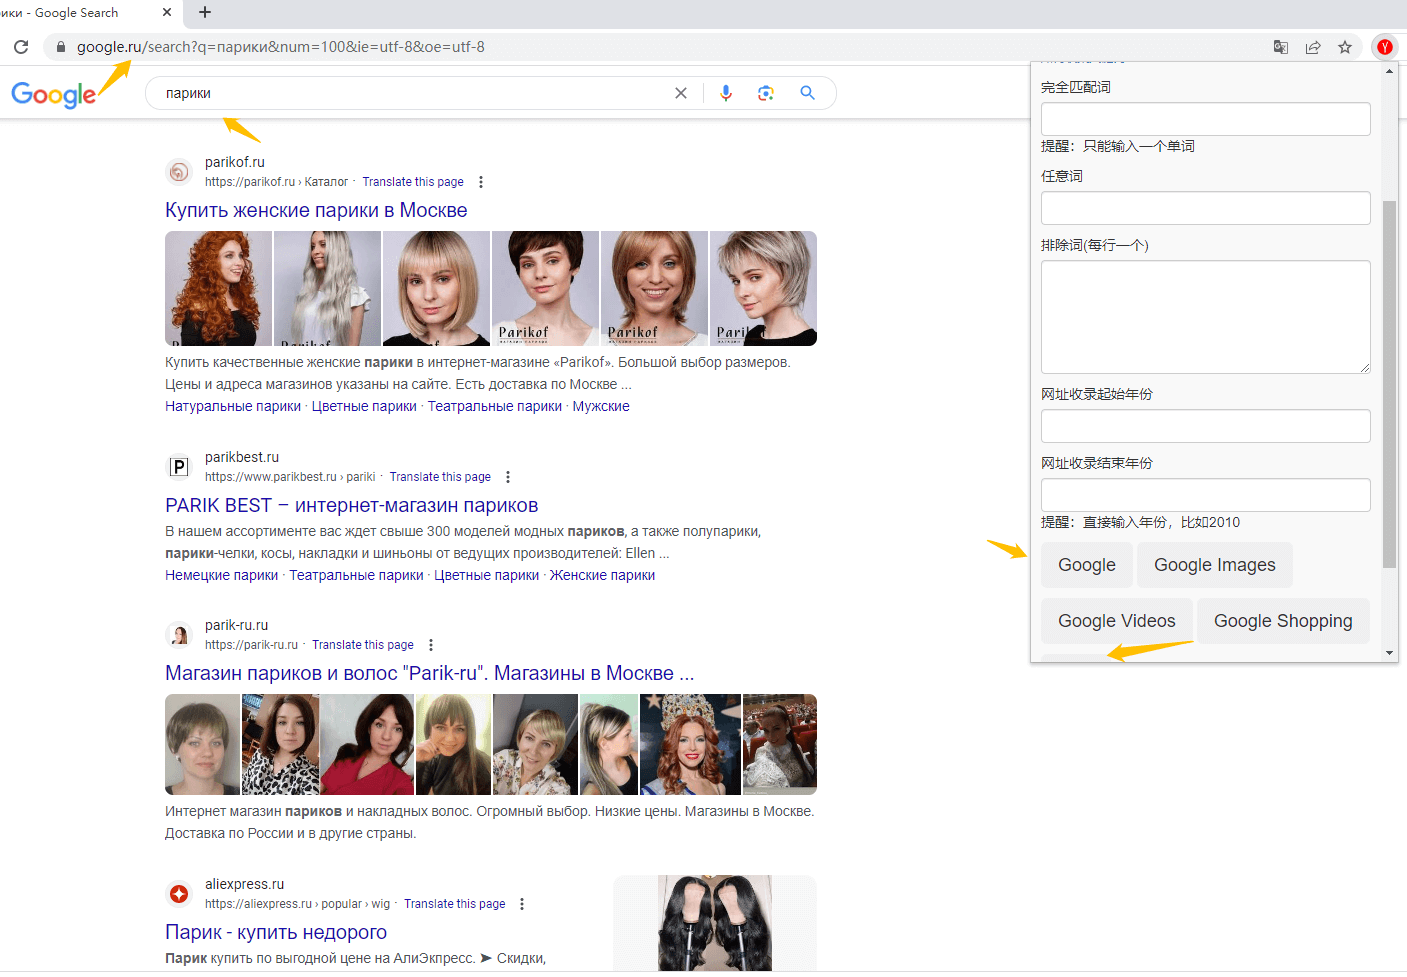This screenshot has width=1407, height=977.
Task: Click the 完全匹配词 input field
Action: coord(1205,119)
